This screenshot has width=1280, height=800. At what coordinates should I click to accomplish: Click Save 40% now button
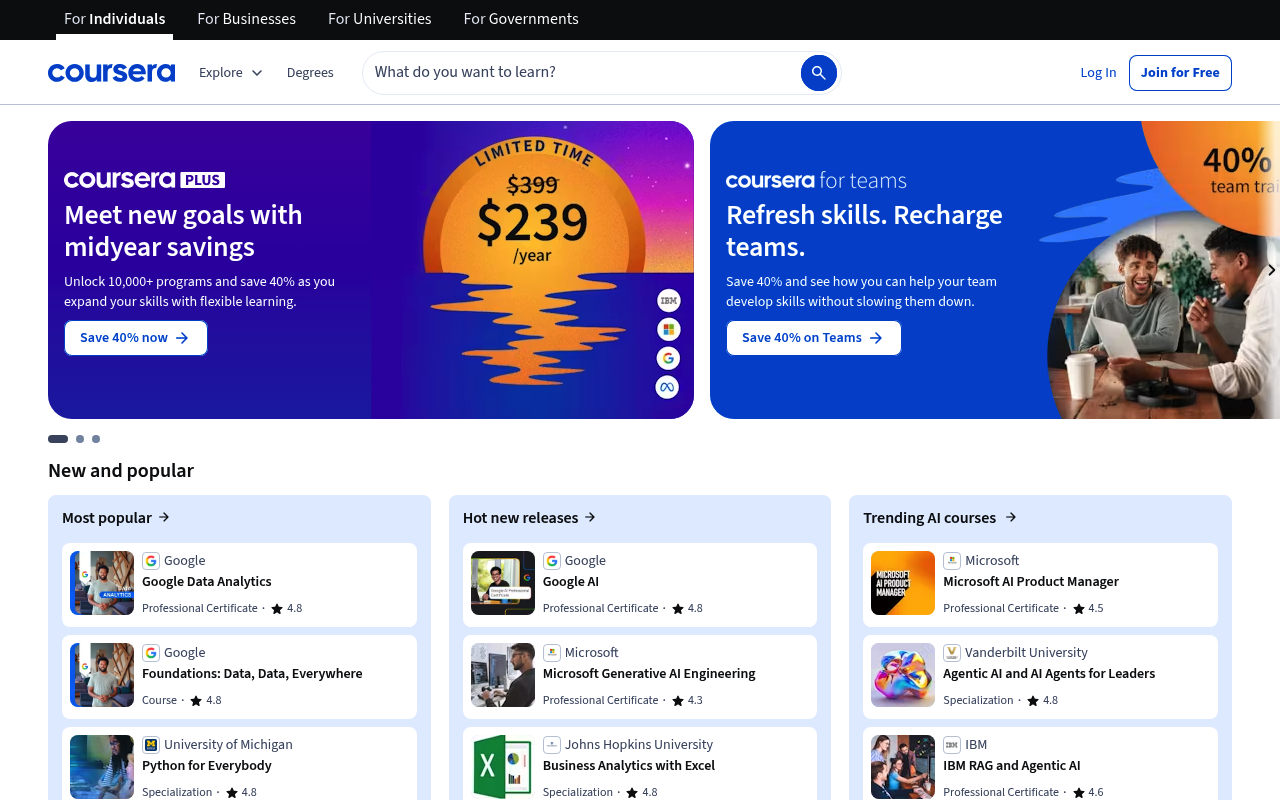[136, 338]
